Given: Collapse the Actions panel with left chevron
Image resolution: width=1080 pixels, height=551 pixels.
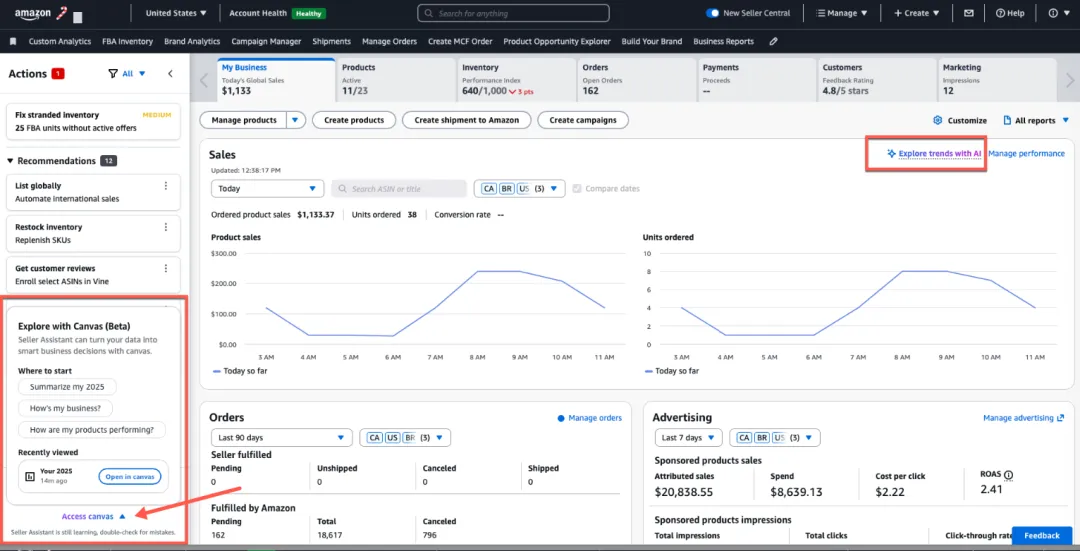Looking at the screenshot, I should [170, 73].
